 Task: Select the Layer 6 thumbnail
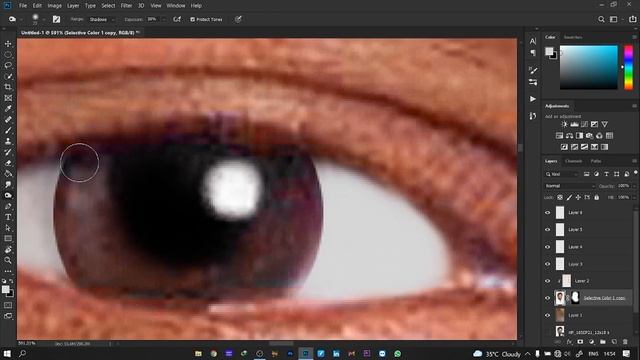click(560, 212)
